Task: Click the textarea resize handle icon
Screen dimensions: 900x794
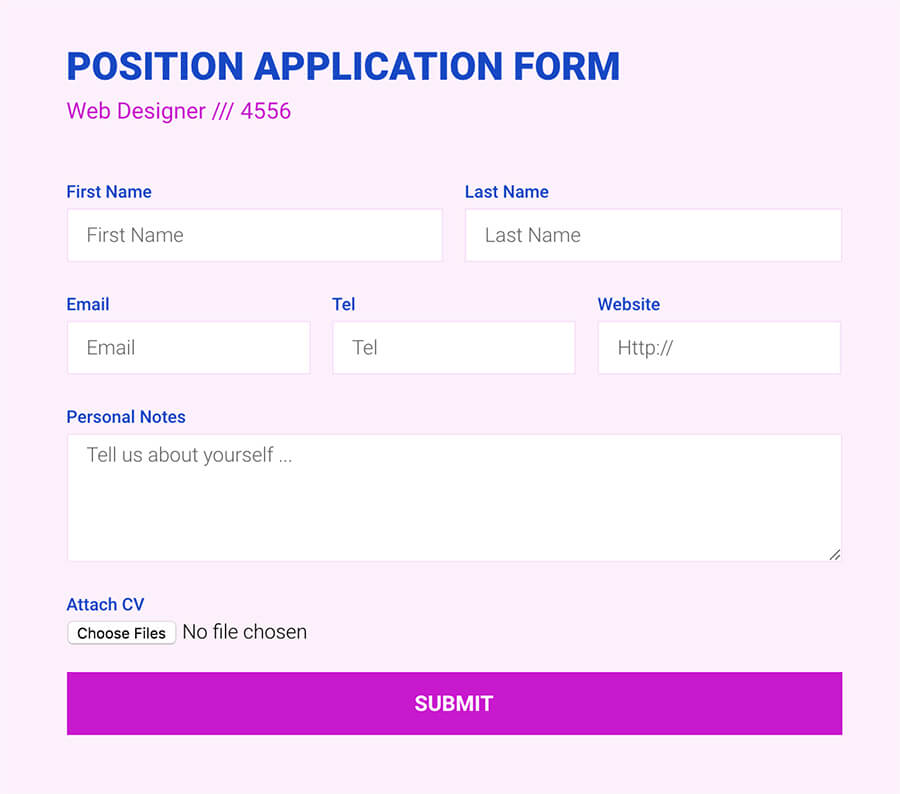Action: [x=834, y=554]
